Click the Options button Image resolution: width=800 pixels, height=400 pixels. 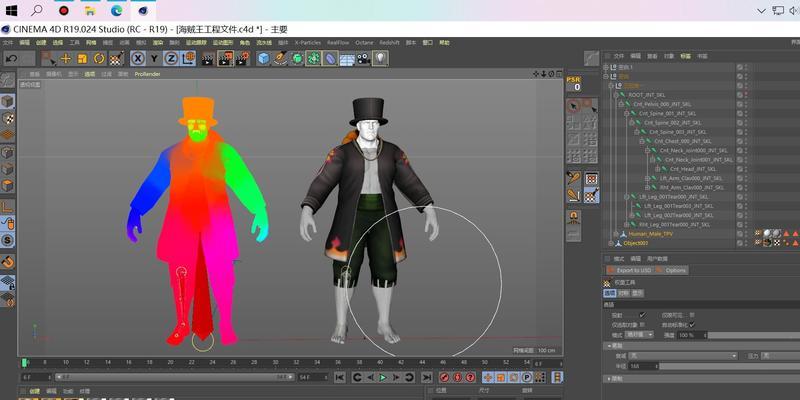click(671, 270)
